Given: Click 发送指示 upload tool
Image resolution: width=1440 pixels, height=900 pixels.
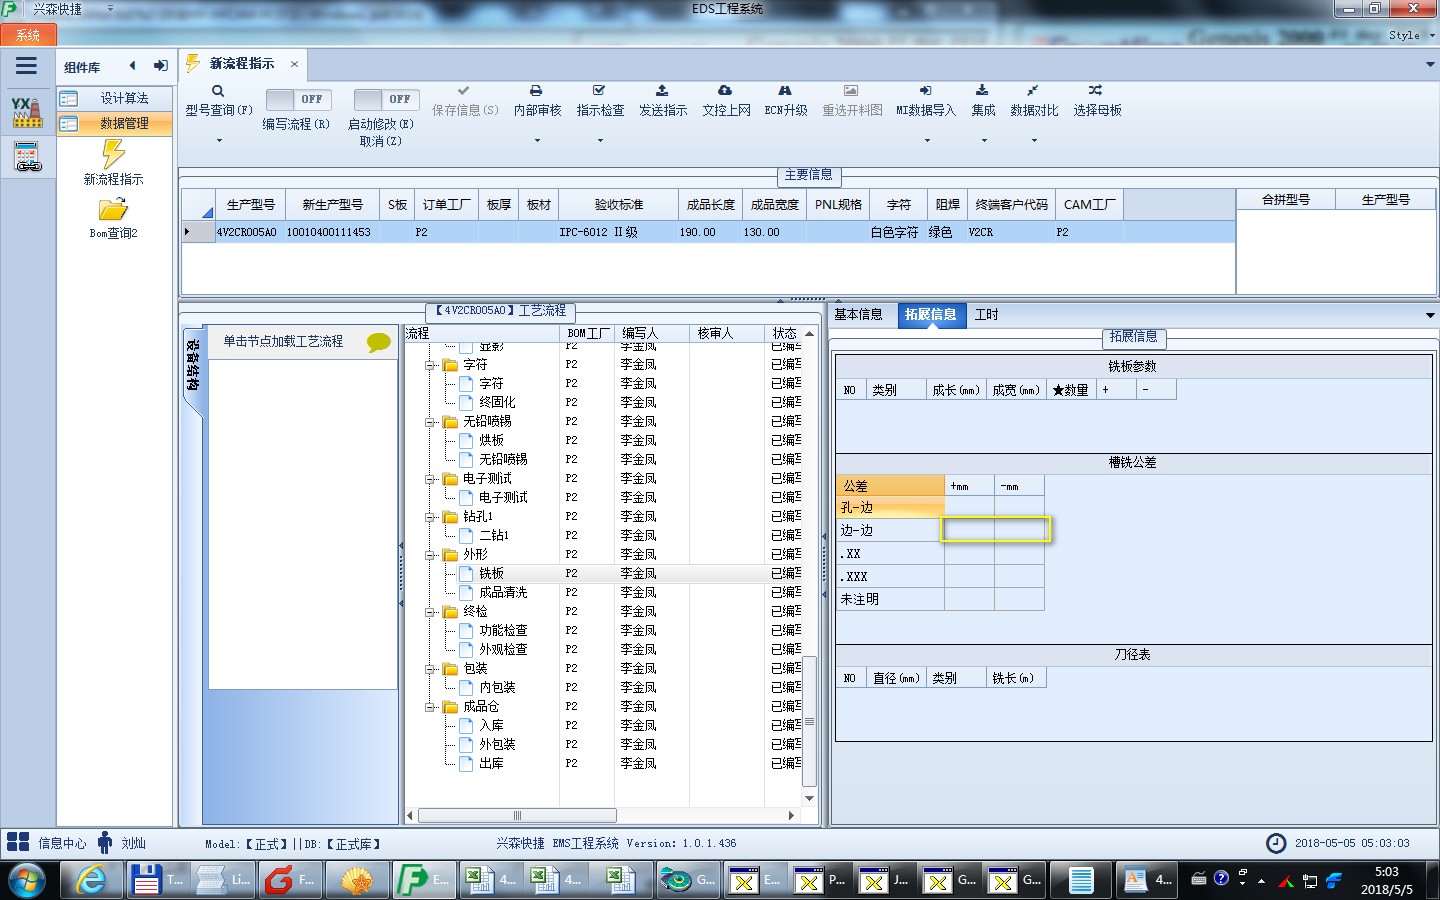Looking at the screenshot, I should 662,101.
